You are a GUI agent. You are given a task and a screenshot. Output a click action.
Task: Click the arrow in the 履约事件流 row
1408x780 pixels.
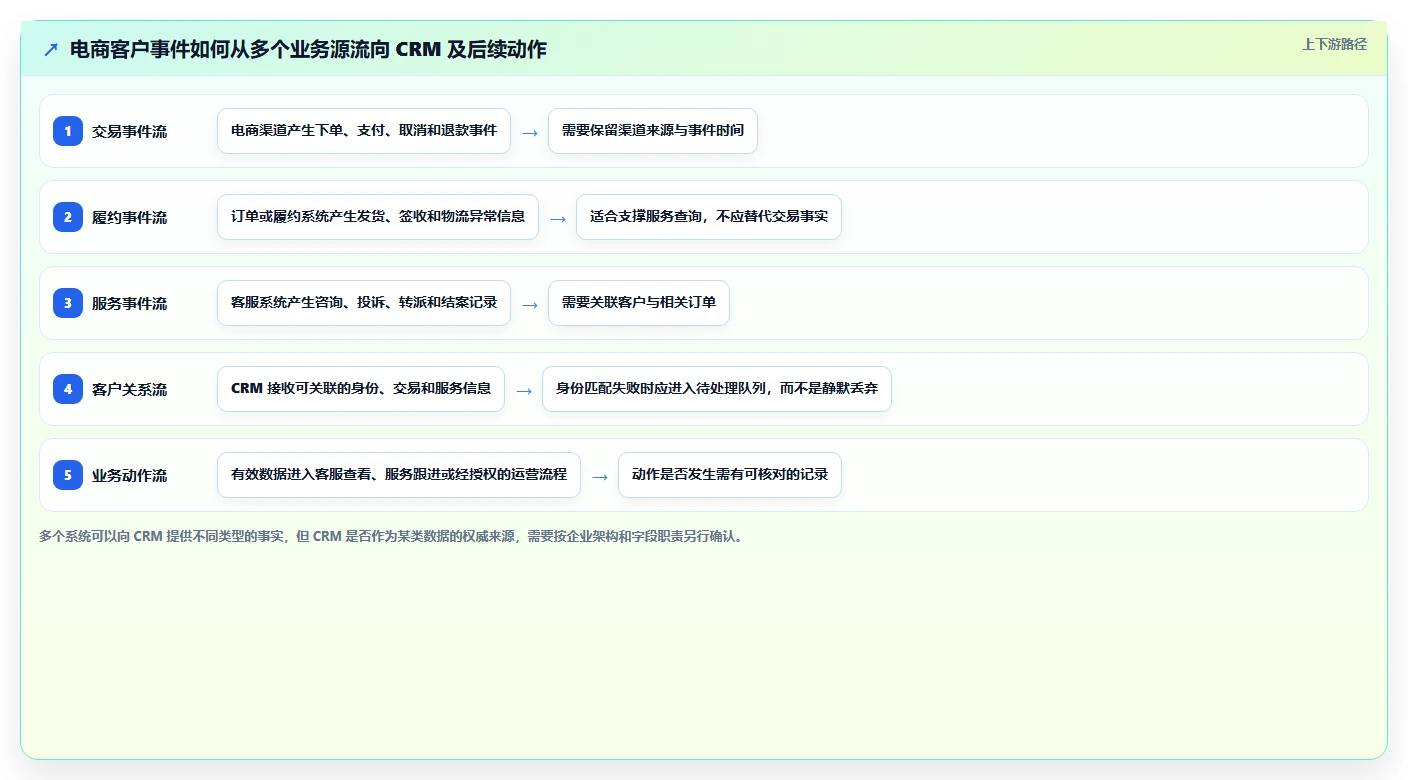tap(558, 218)
